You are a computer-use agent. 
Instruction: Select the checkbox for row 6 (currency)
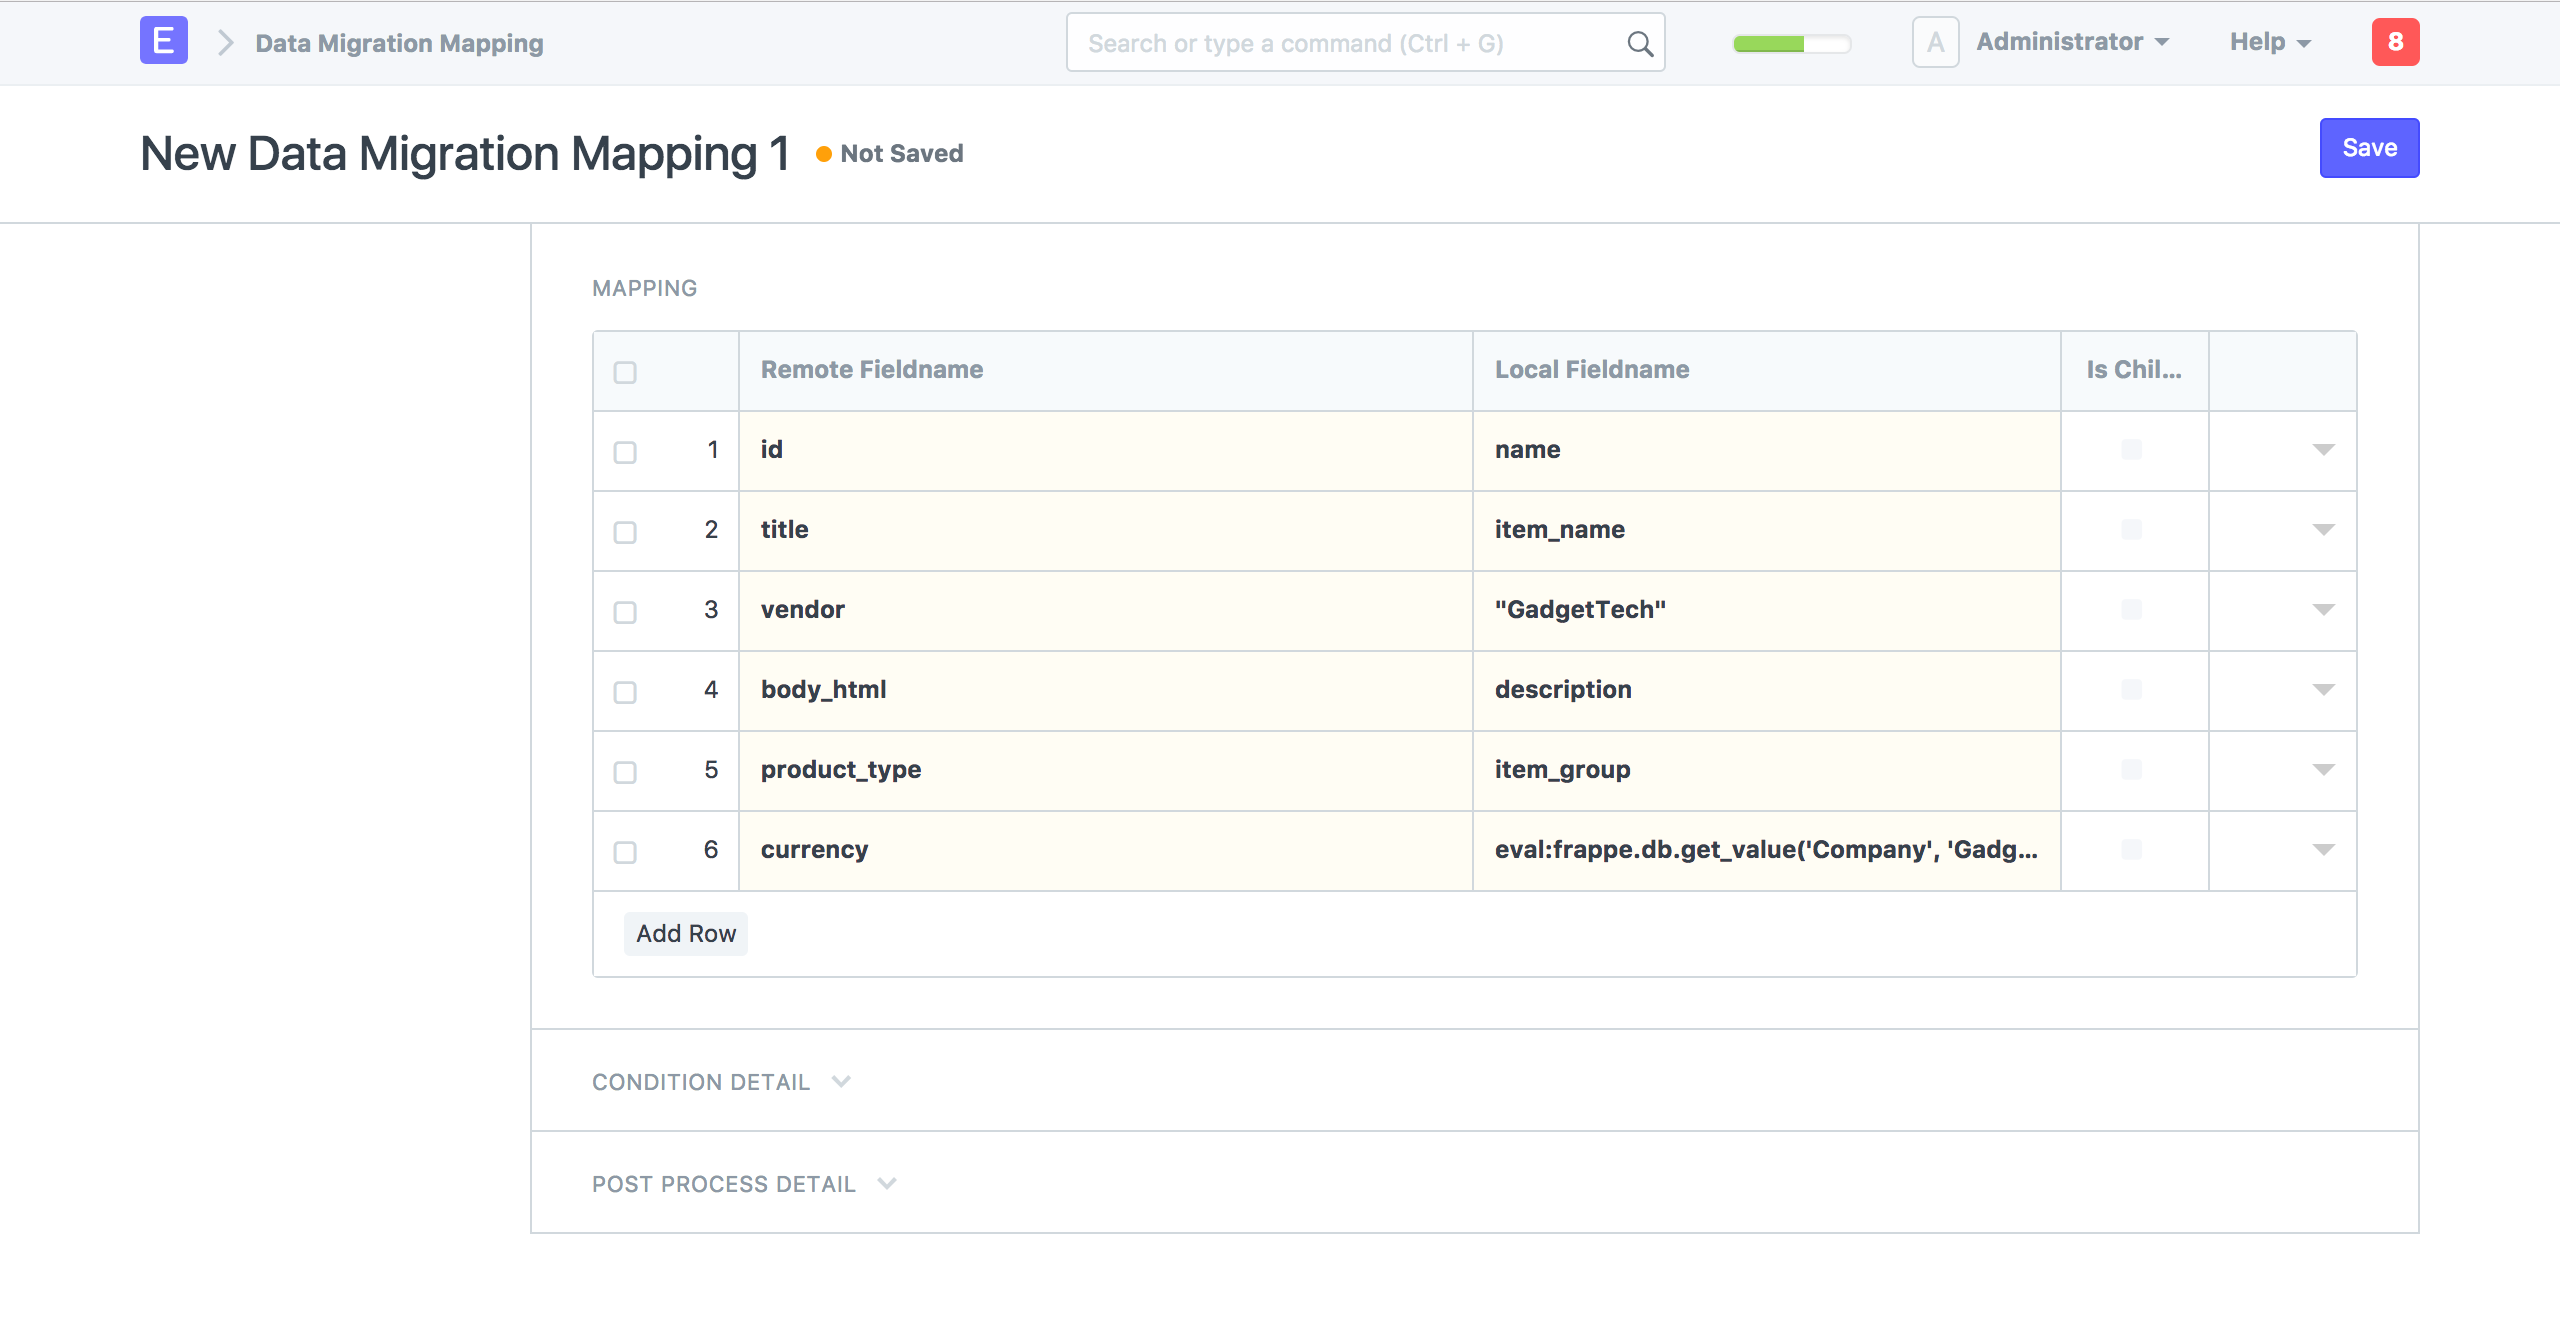click(625, 852)
